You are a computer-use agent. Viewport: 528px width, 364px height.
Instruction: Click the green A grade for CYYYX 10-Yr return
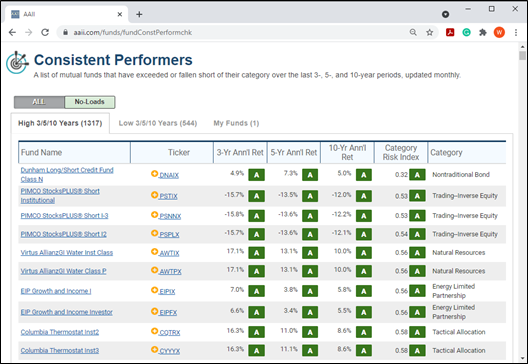coord(364,351)
